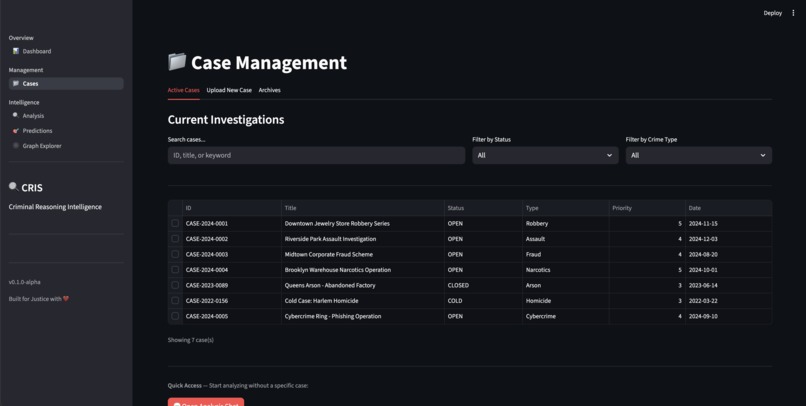Click the Open Analysis Chat button
806x406 pixels.
pyautogui.click(x=206, y=402)
